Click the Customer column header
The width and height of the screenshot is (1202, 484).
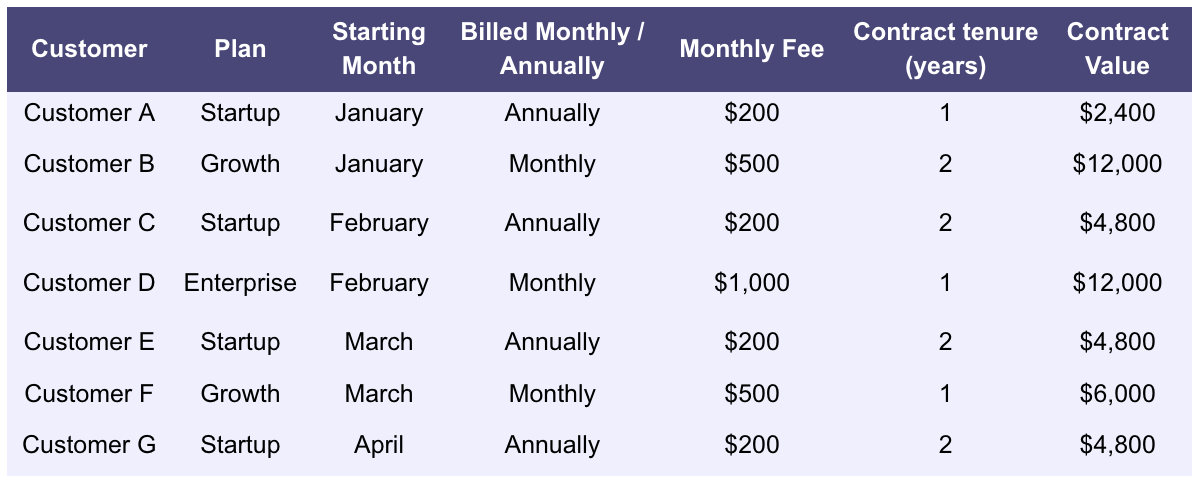click(x=89, y=49)
